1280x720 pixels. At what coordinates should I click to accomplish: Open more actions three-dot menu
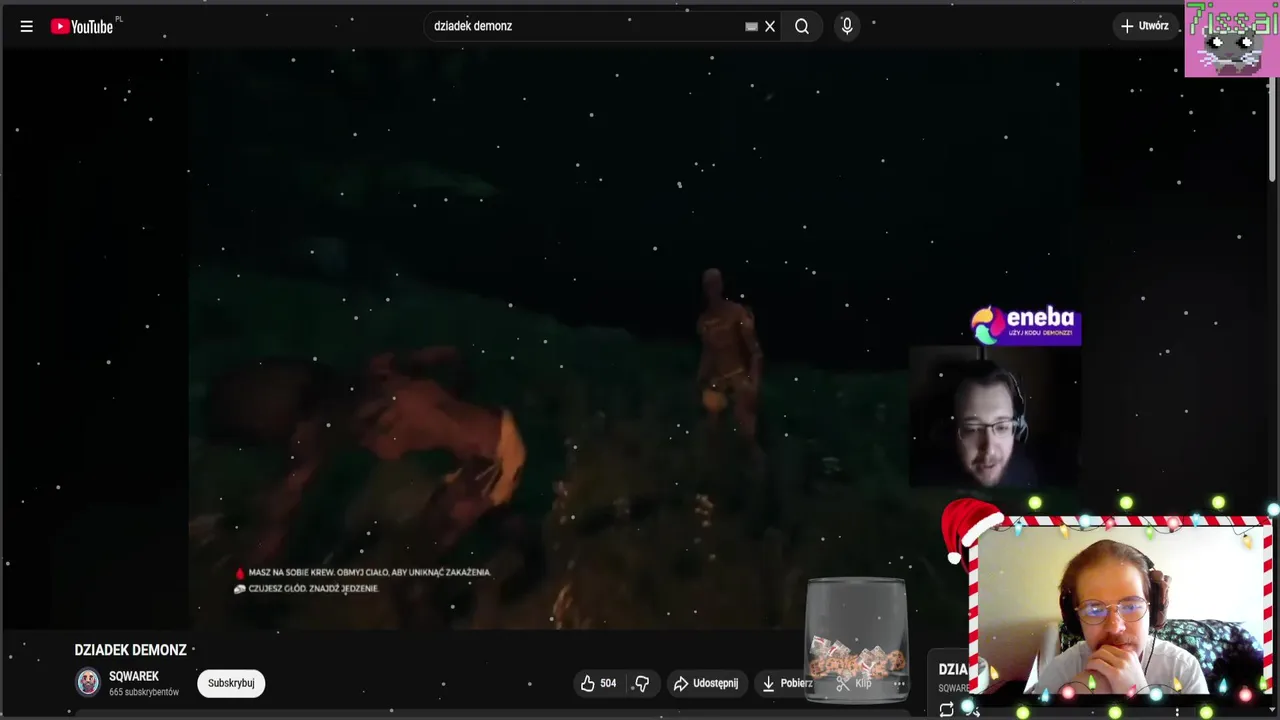click(x=898, y=683)
